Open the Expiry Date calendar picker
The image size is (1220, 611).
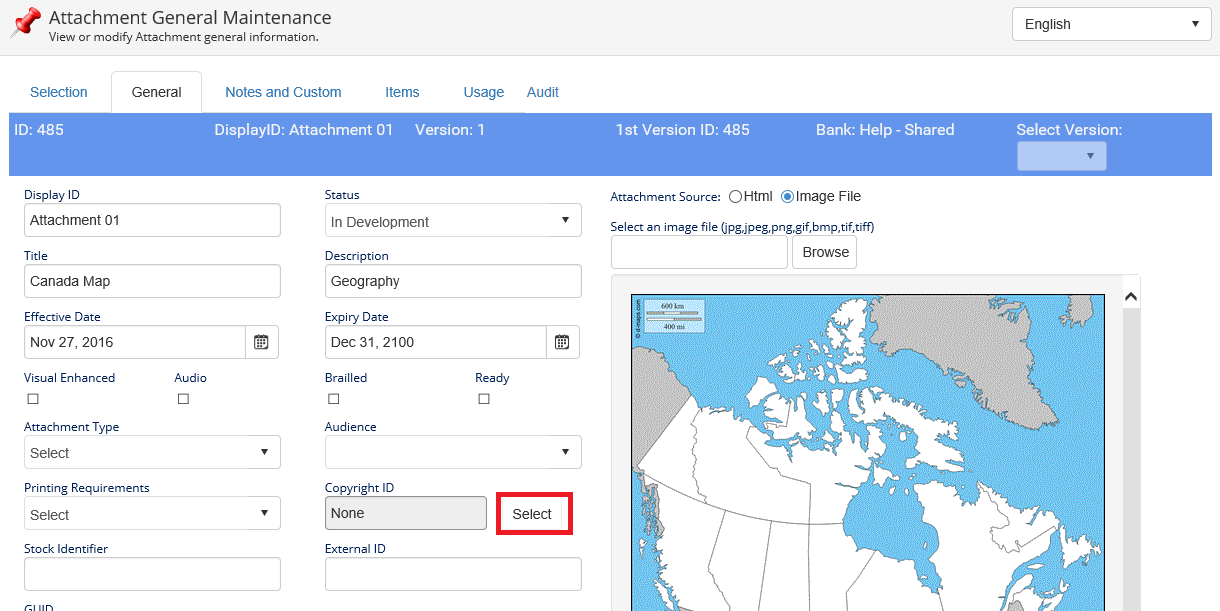pos(562,342)
